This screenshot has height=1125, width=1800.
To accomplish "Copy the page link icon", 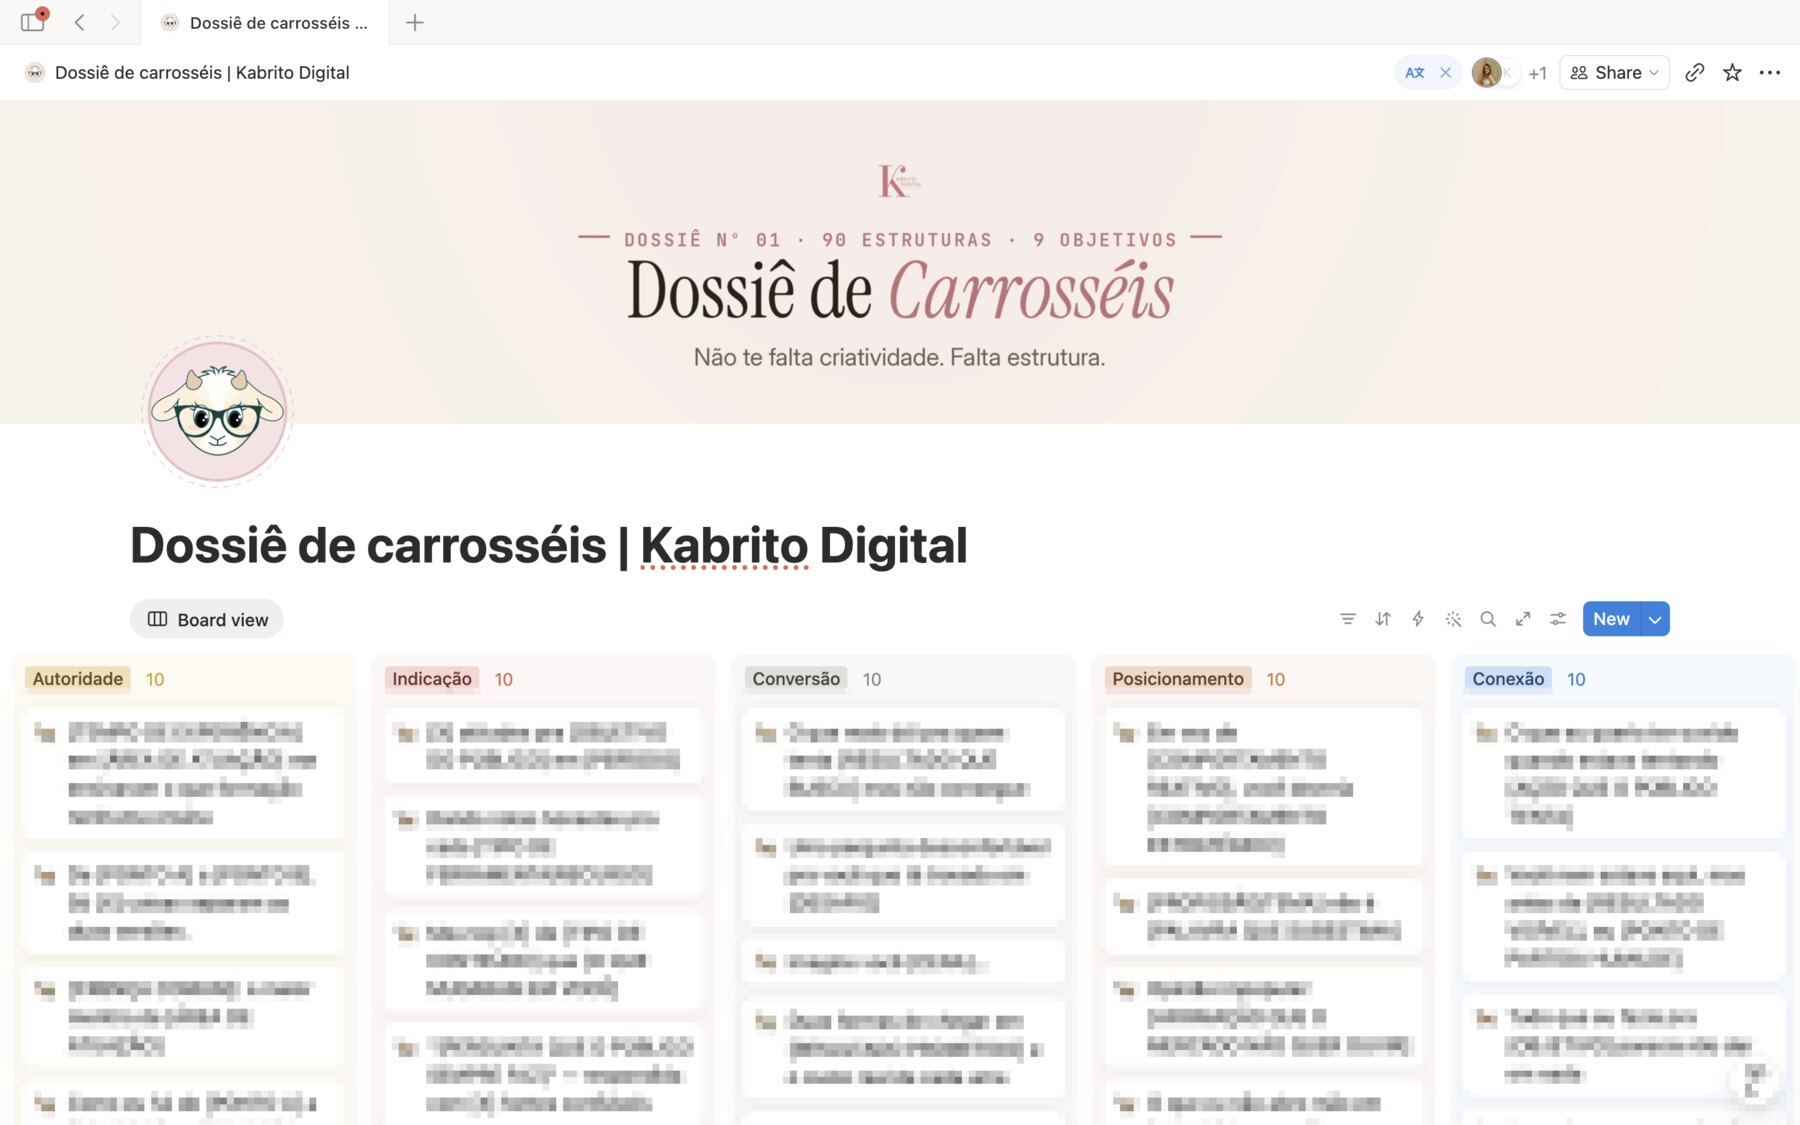I will [1694, 72].
